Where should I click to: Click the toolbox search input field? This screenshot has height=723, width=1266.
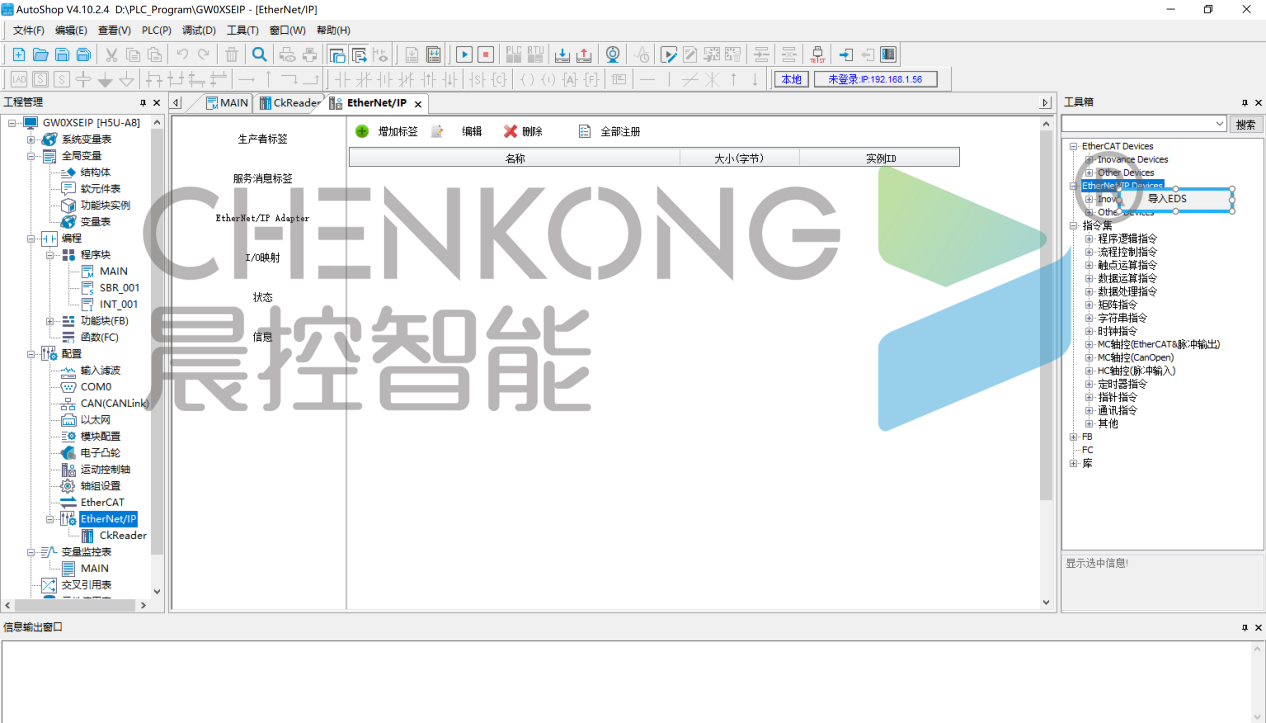click(1136, 124)
